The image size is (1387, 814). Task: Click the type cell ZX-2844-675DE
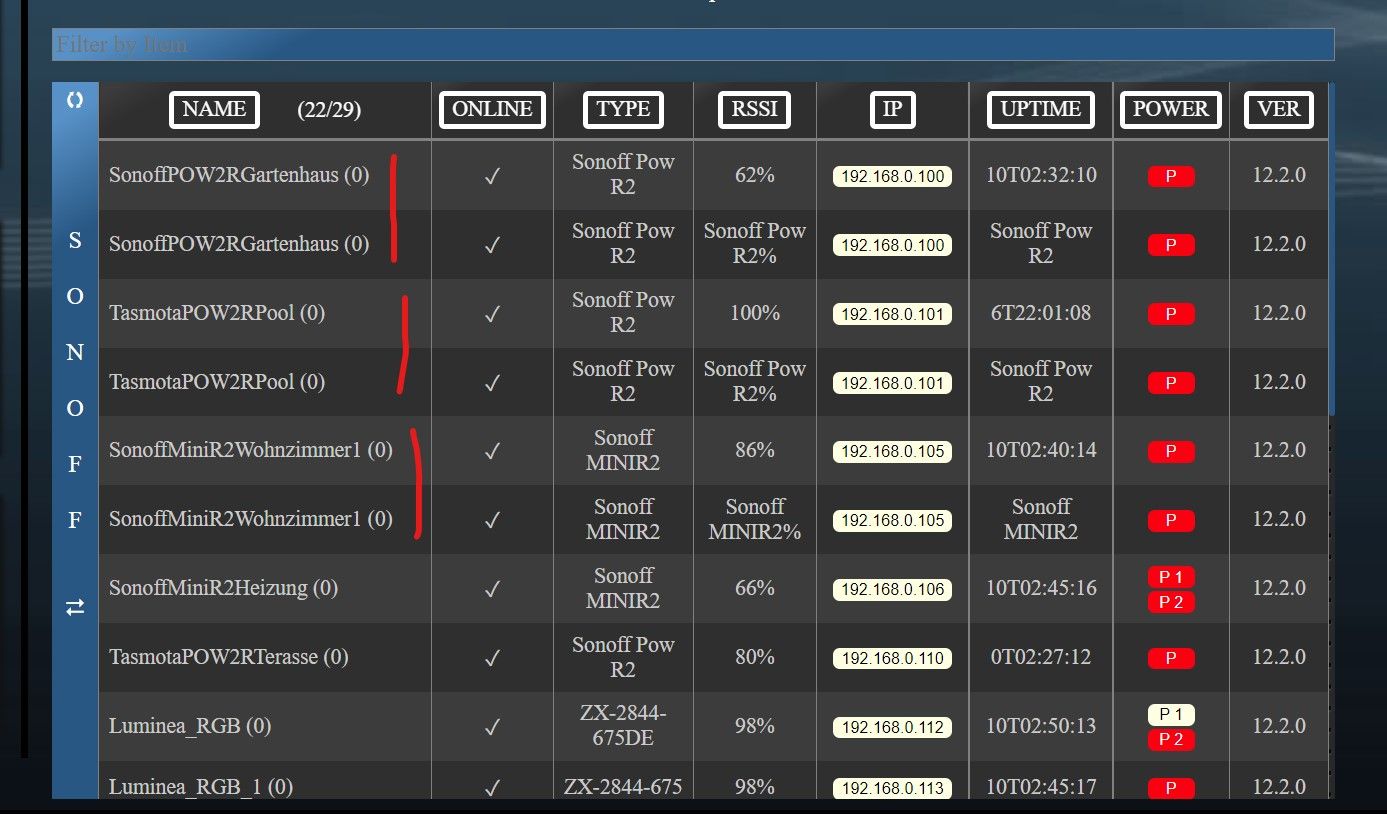pos(623,726)
